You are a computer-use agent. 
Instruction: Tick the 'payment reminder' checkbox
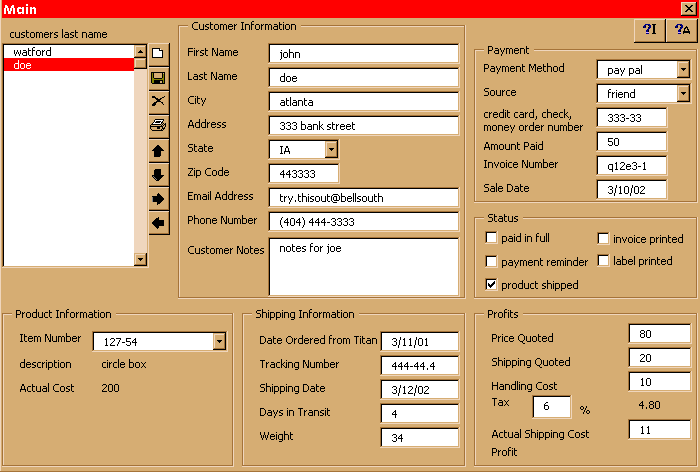(x=491, y=261)
